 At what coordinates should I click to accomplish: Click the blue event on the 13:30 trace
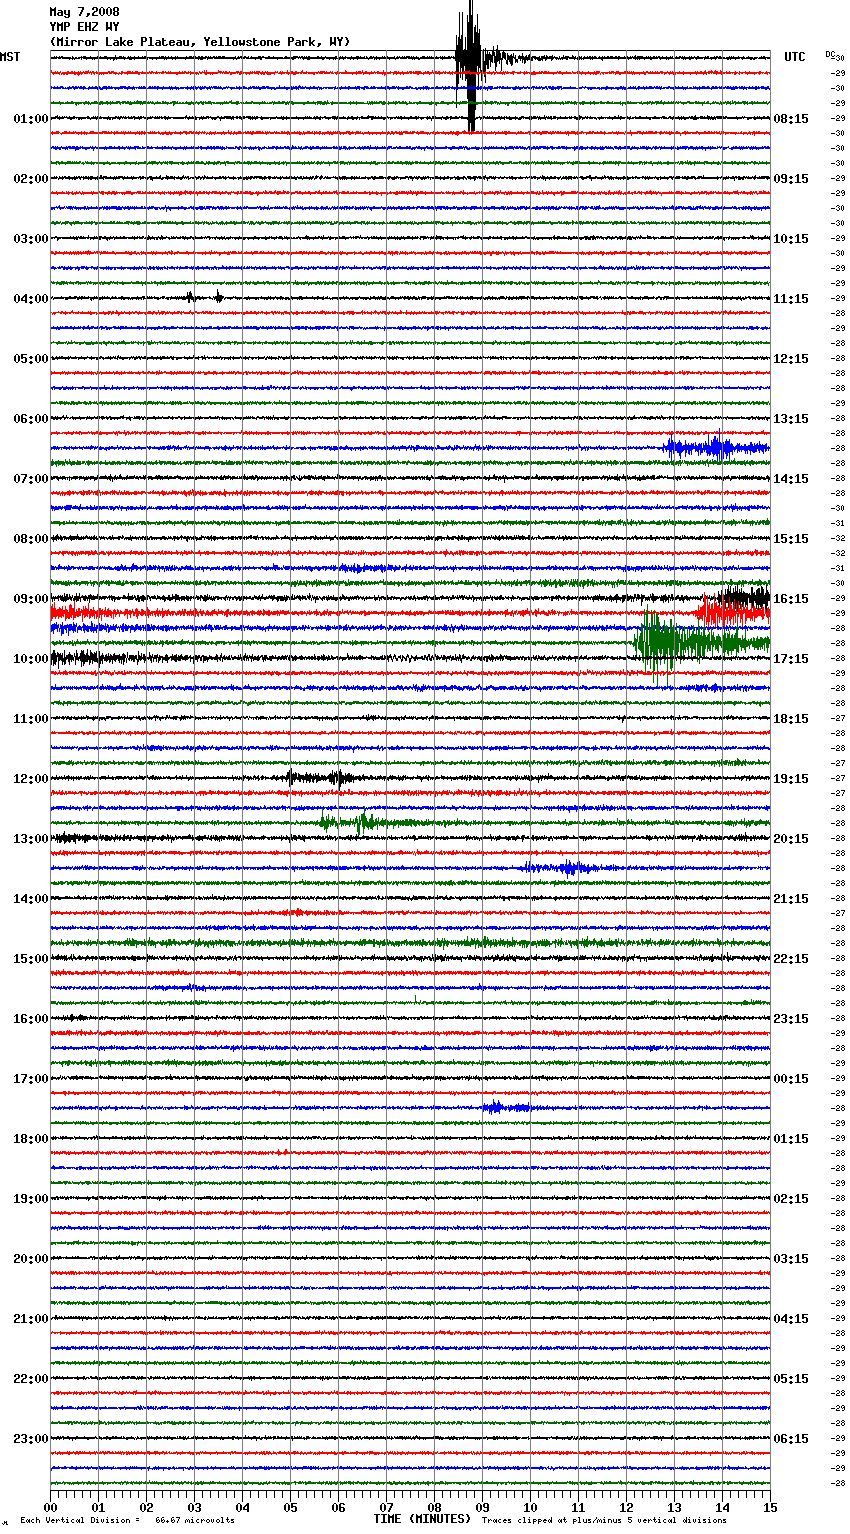[562, 867]
